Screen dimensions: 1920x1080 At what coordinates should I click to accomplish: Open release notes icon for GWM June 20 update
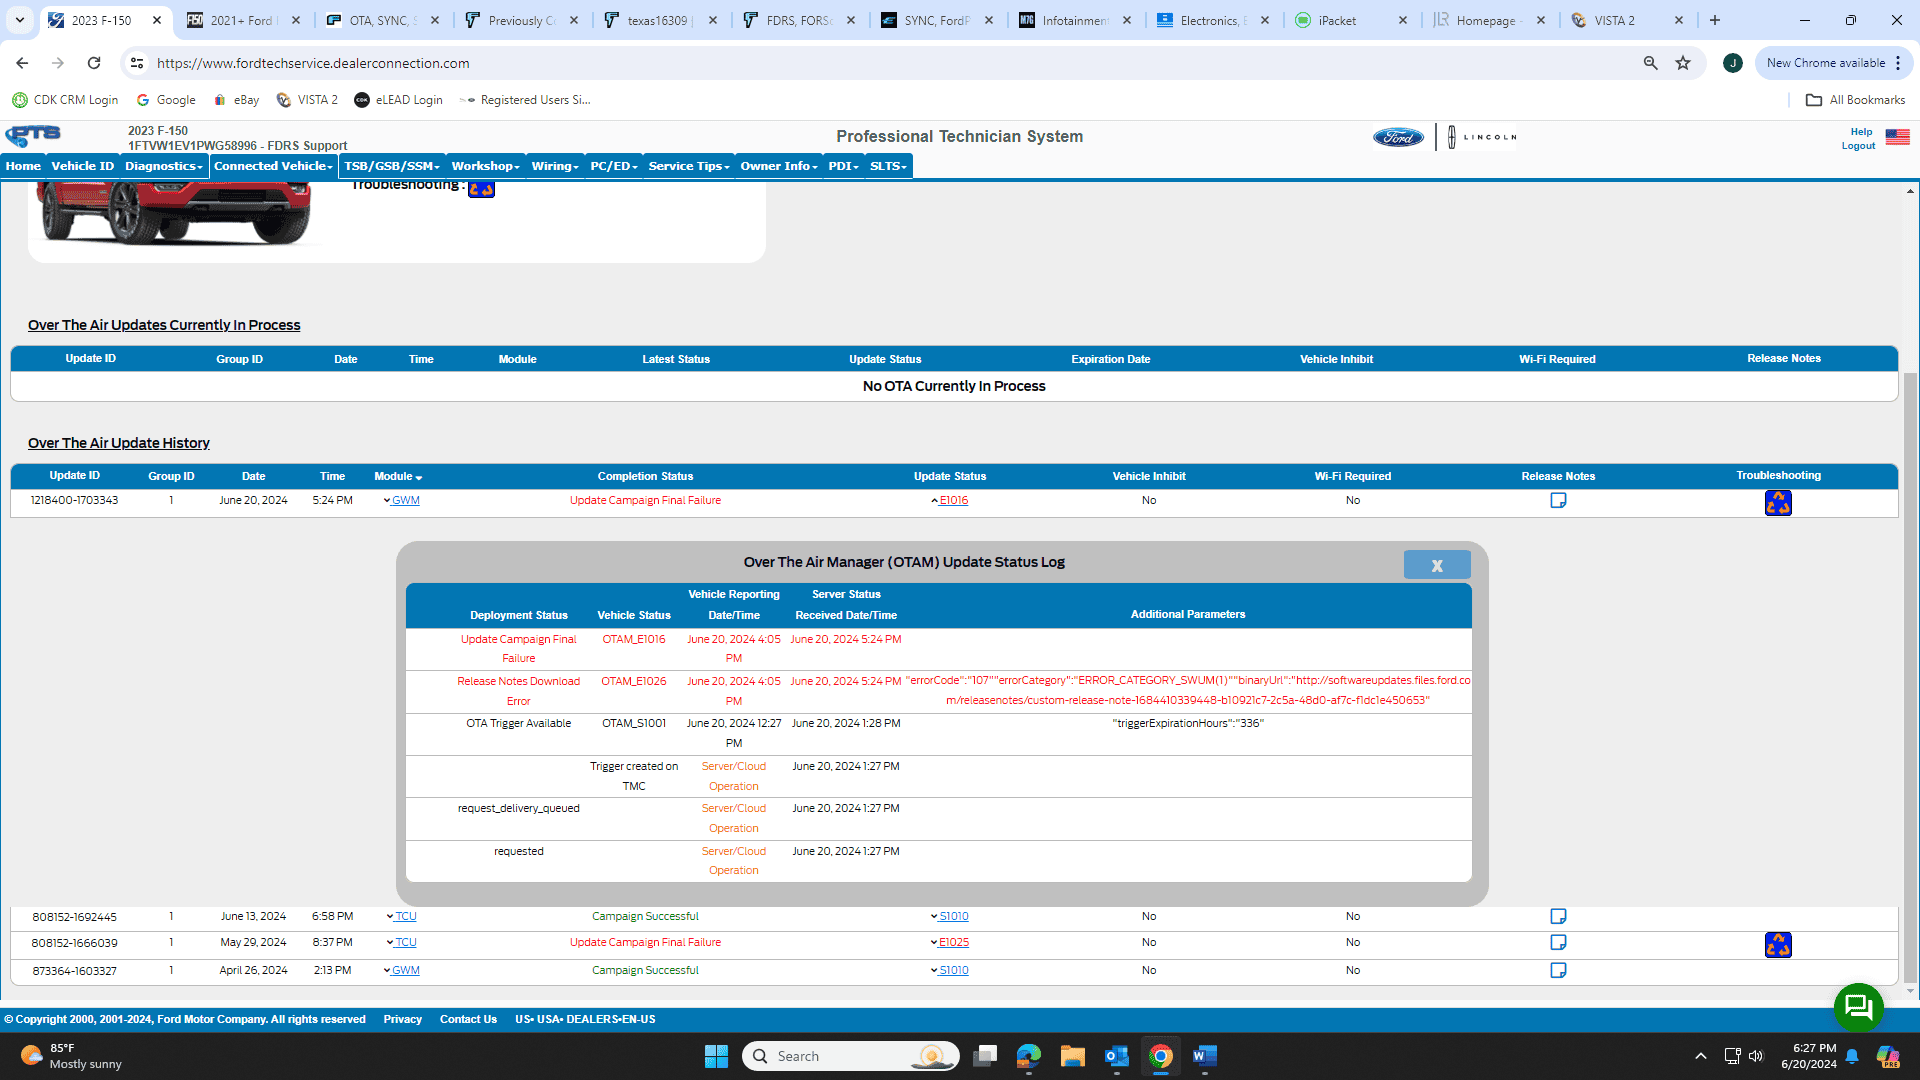click(x=1558, y=500)
